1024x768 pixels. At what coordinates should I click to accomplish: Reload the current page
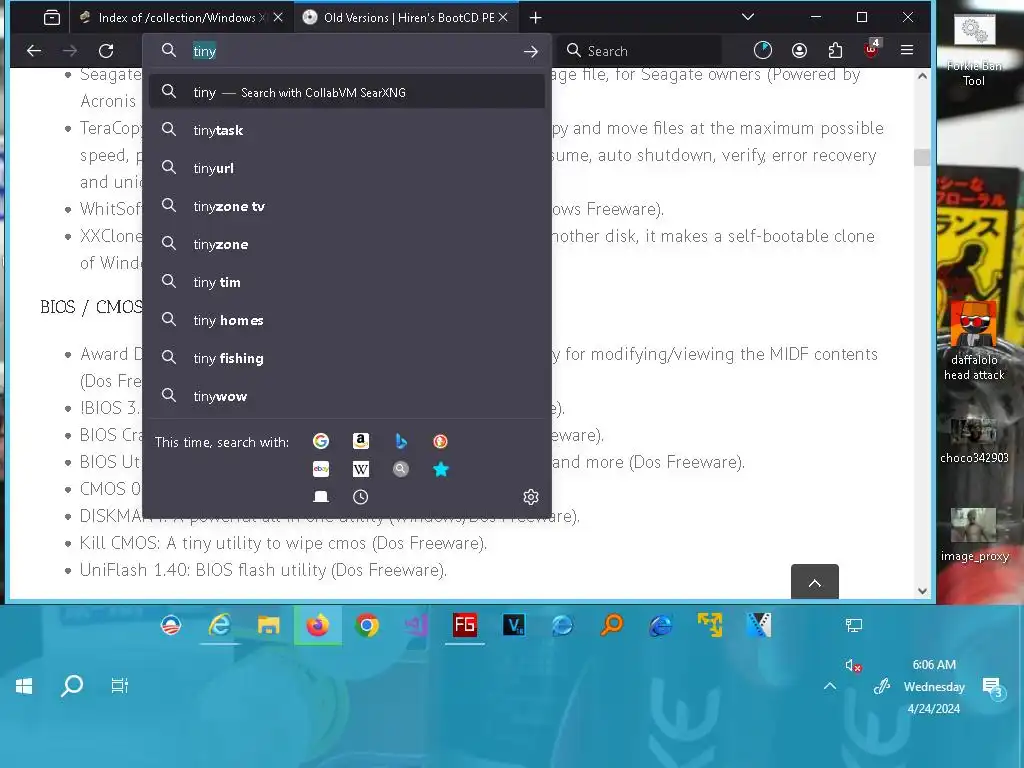click(x=106, y=50)
